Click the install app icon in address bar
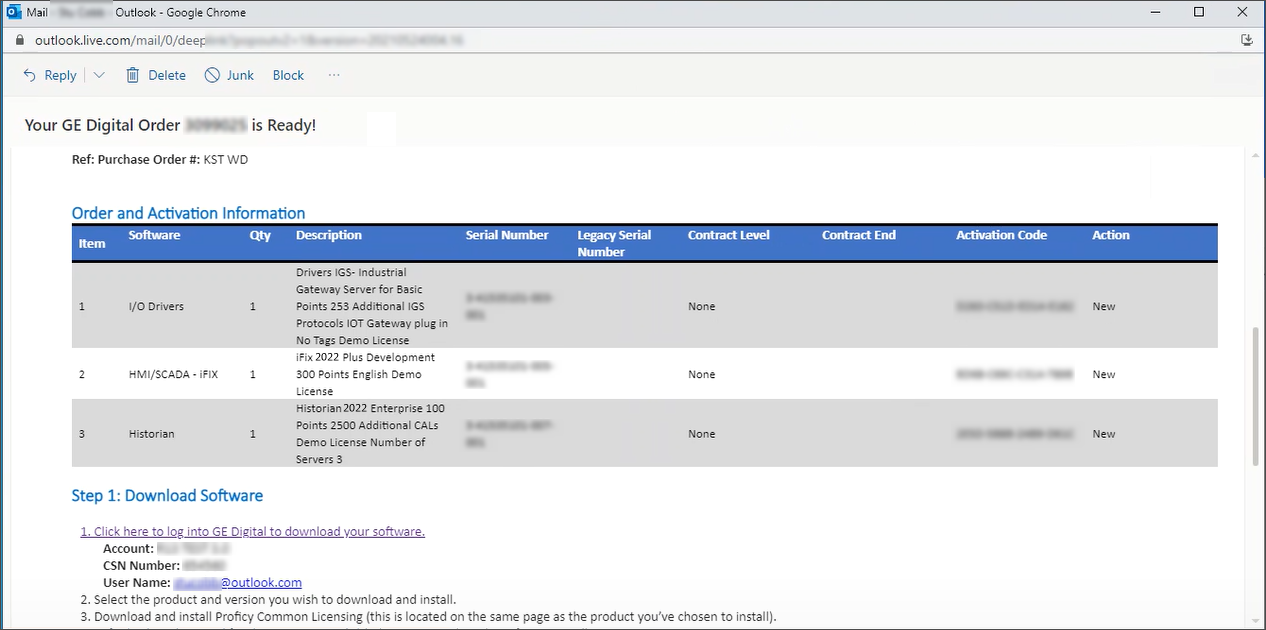The width and height of the screenshot is (1266, 630). pos(1247,41)
